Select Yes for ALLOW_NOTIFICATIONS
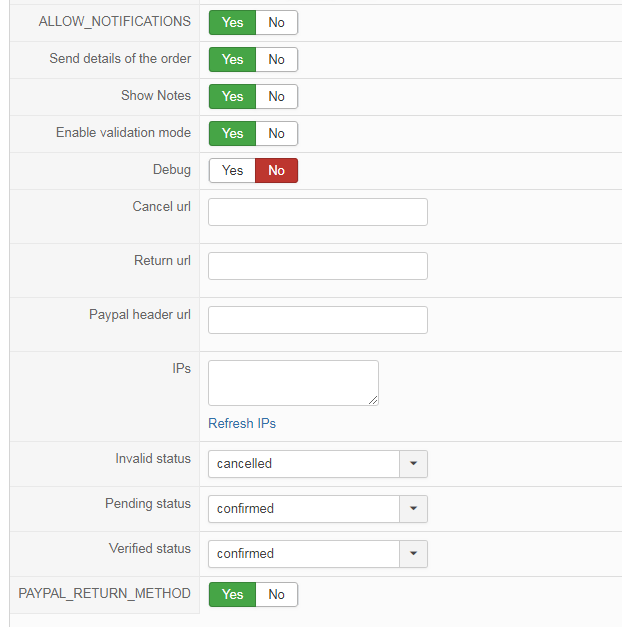Image resolution: width=622 pixels, height=627 pixels. pos(232,22)
